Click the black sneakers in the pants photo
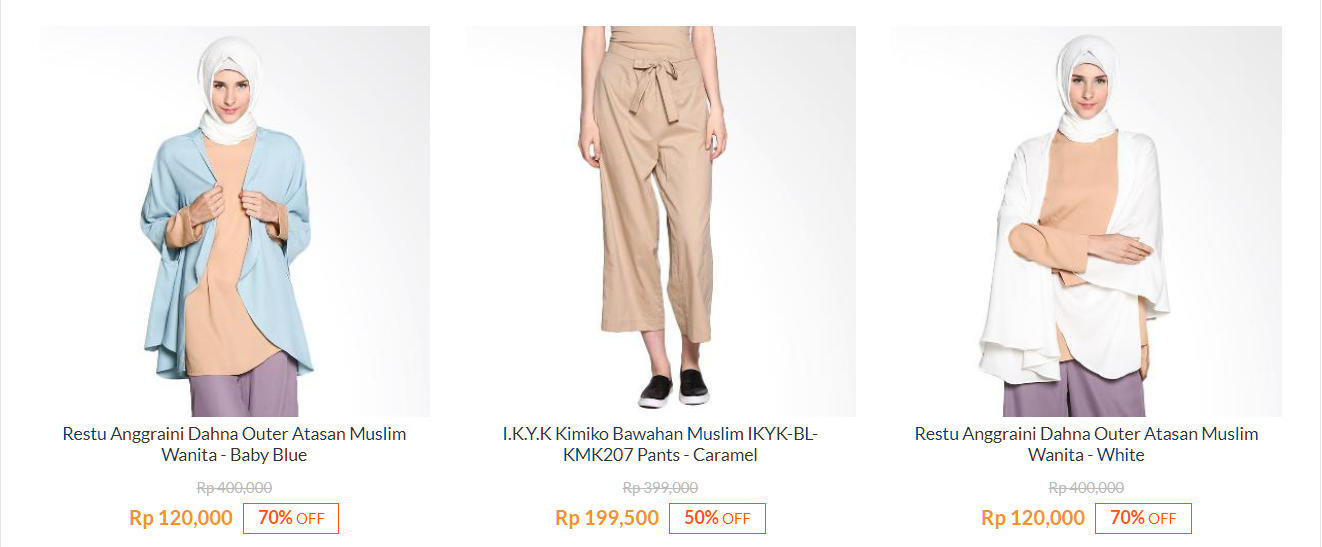 (673, 388)
